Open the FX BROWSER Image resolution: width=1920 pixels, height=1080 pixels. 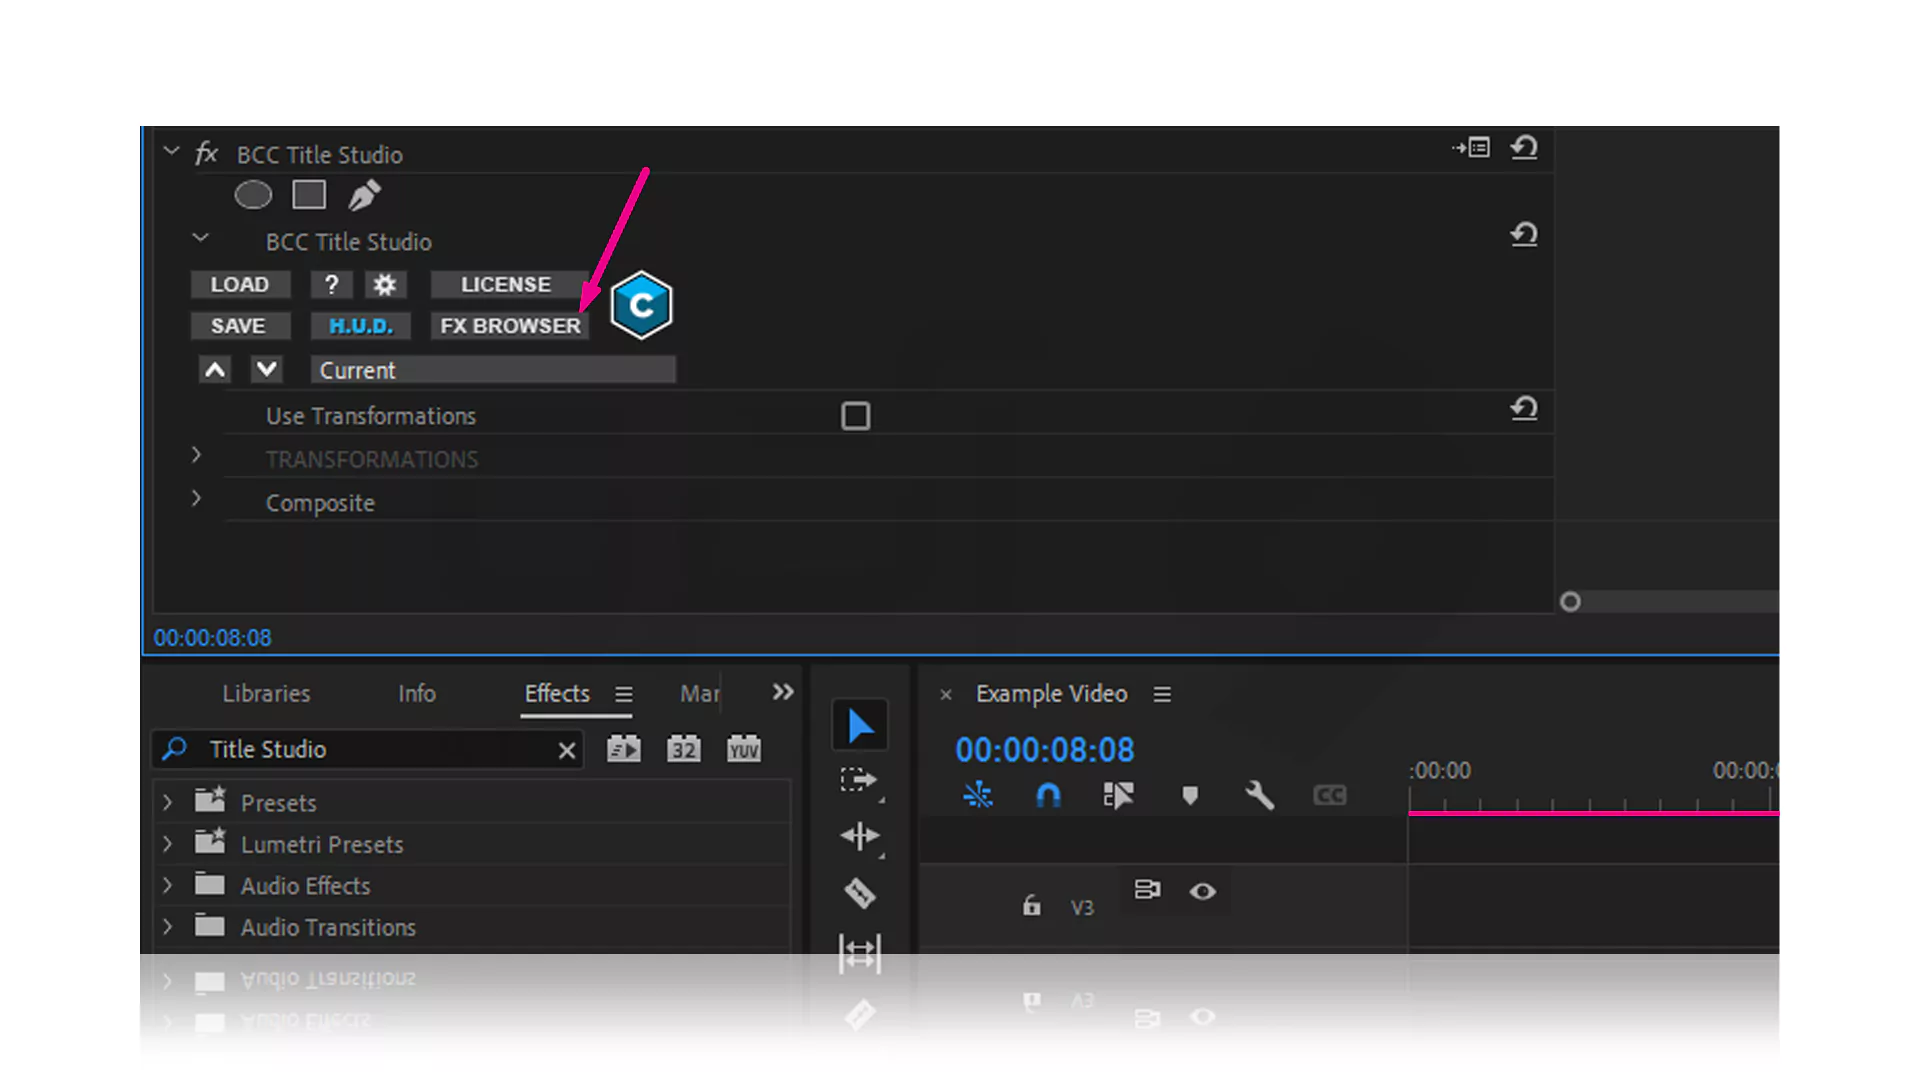click(510, 326)
